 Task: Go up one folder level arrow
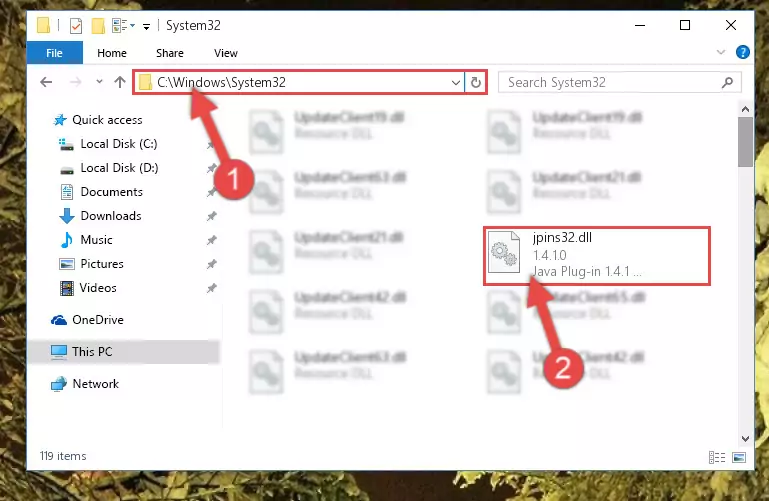120,82
